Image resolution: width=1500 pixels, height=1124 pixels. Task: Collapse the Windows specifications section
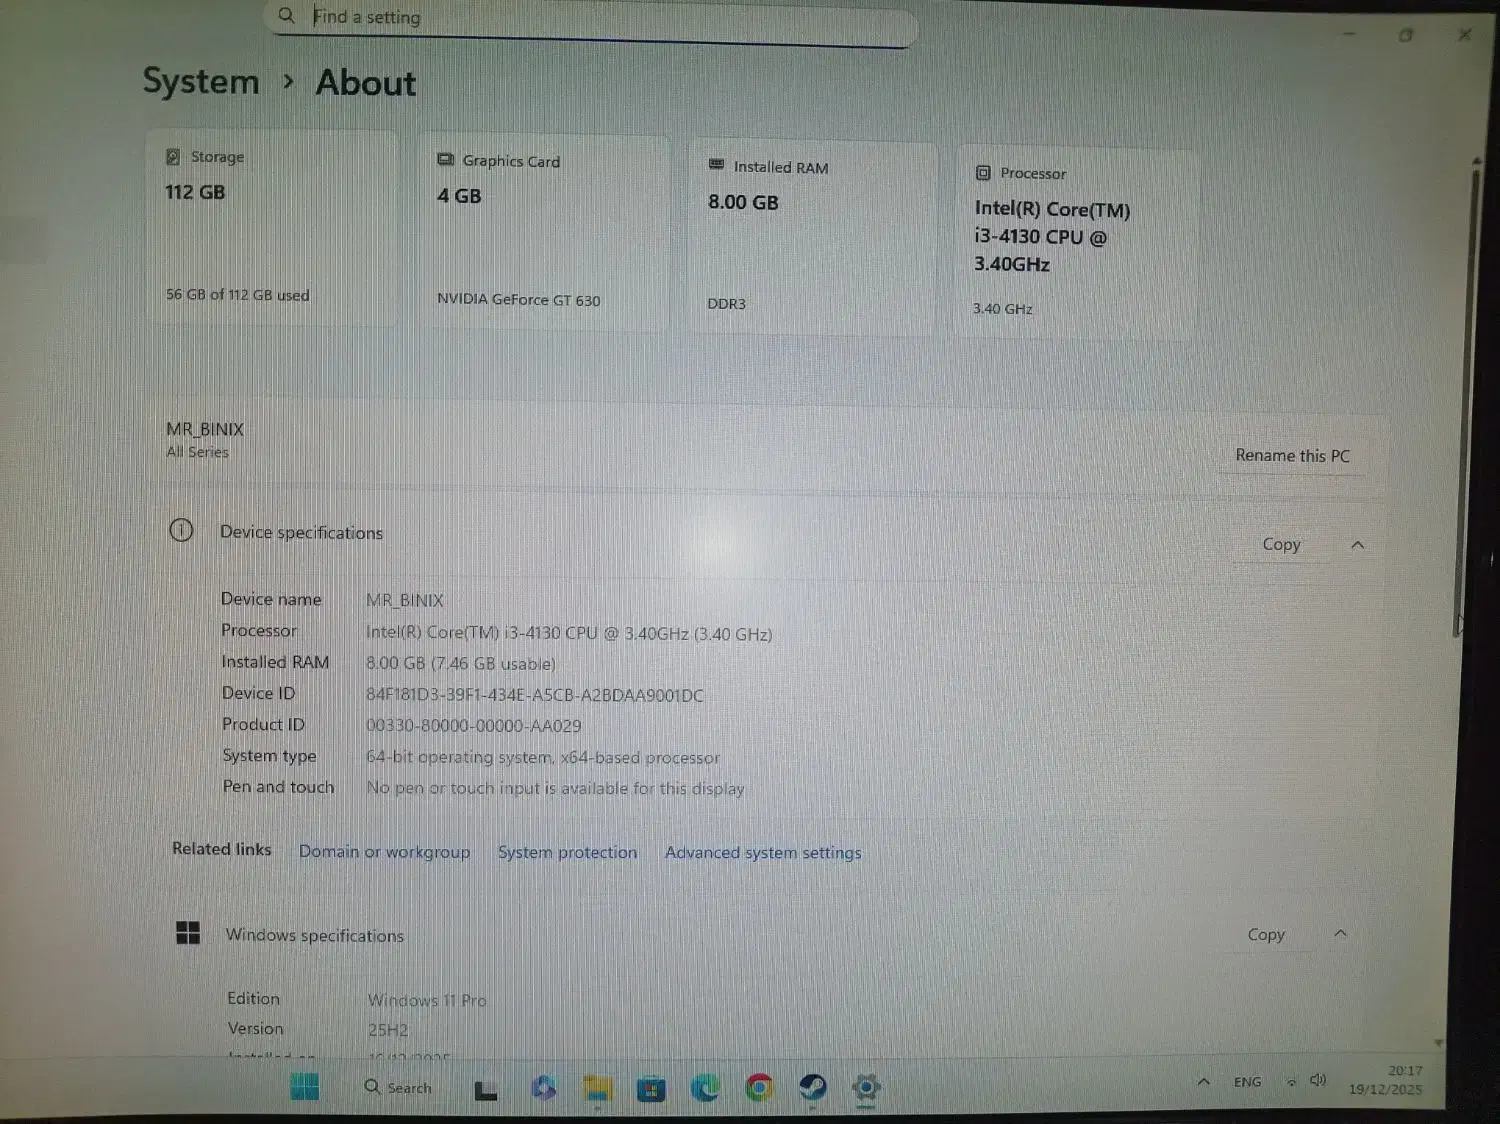click(1341, 933)
